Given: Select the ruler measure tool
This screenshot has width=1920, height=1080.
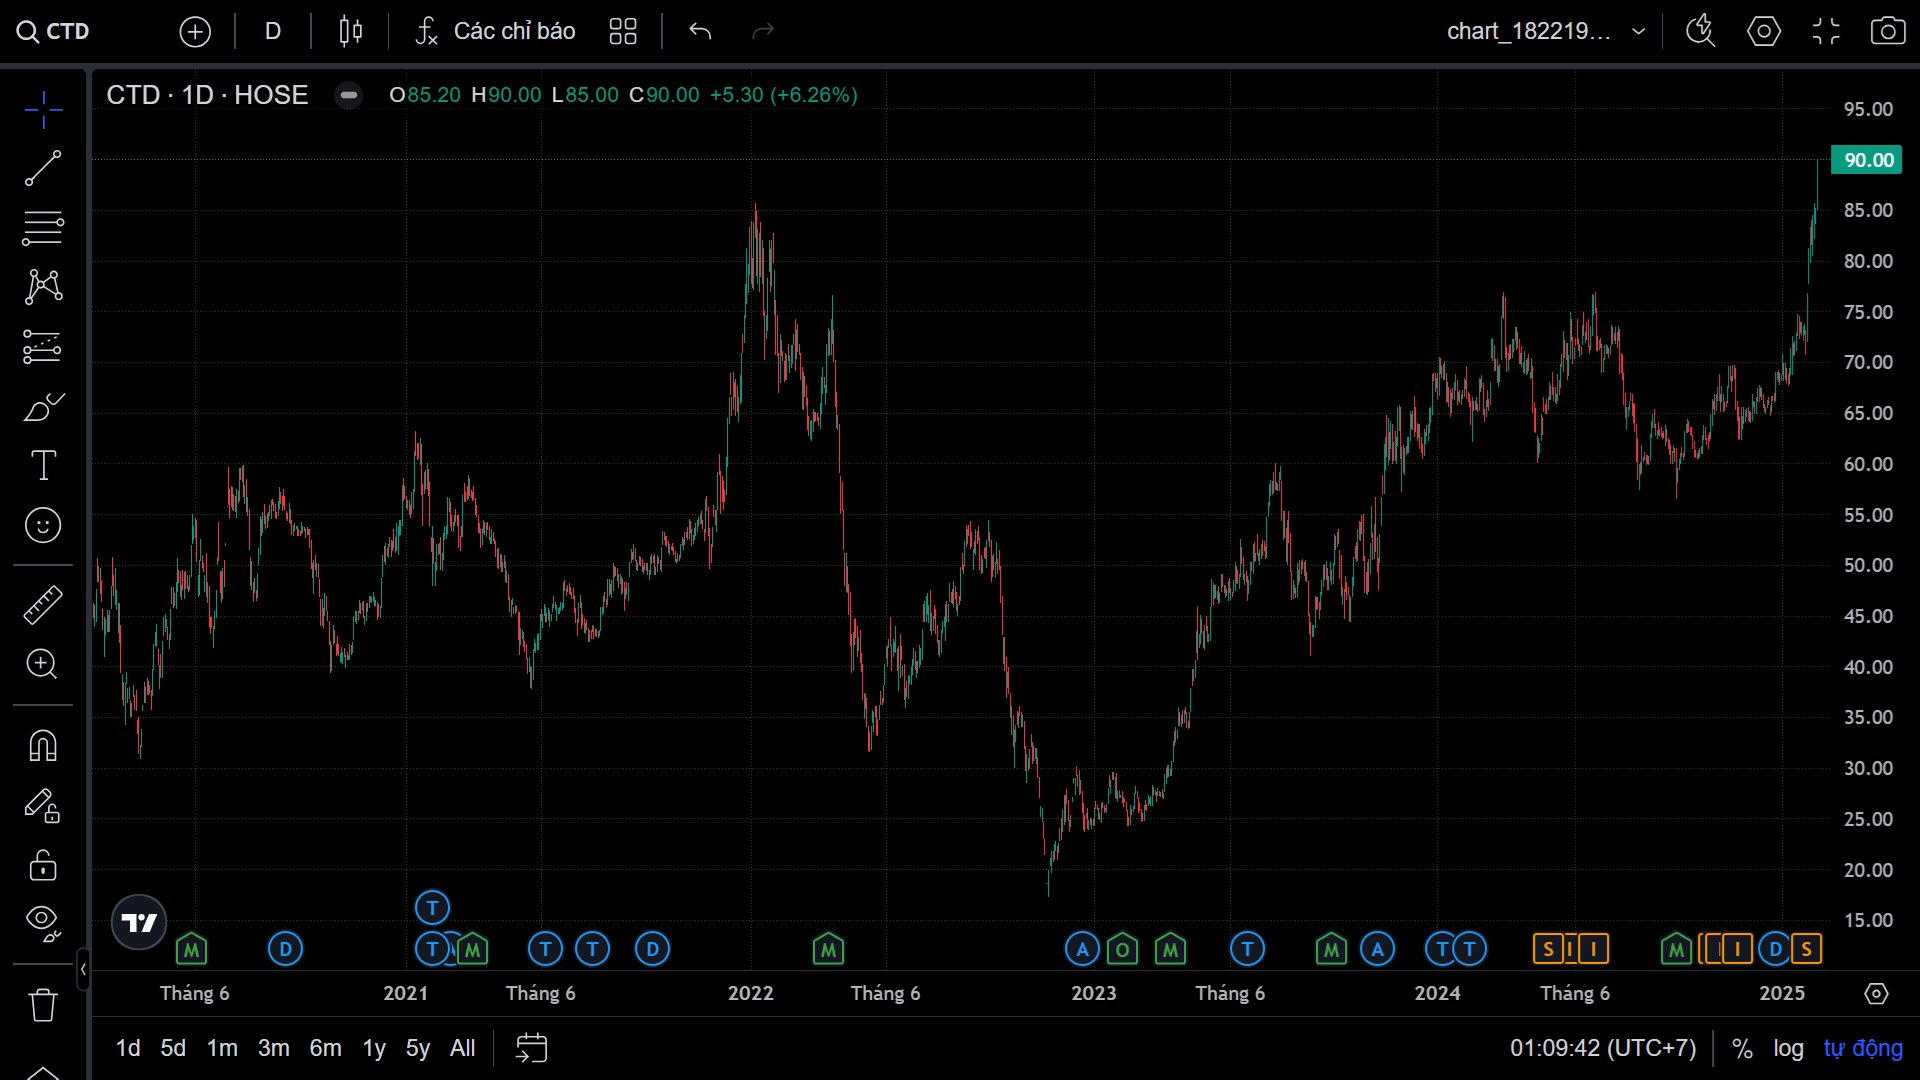Looking at the screenshot, I should 43,605.
